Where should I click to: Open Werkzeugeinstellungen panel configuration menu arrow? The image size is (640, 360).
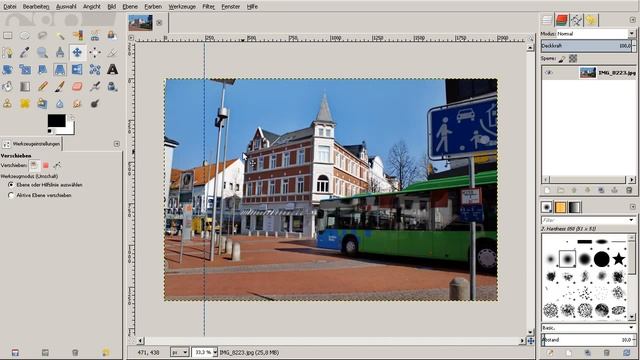117,144
